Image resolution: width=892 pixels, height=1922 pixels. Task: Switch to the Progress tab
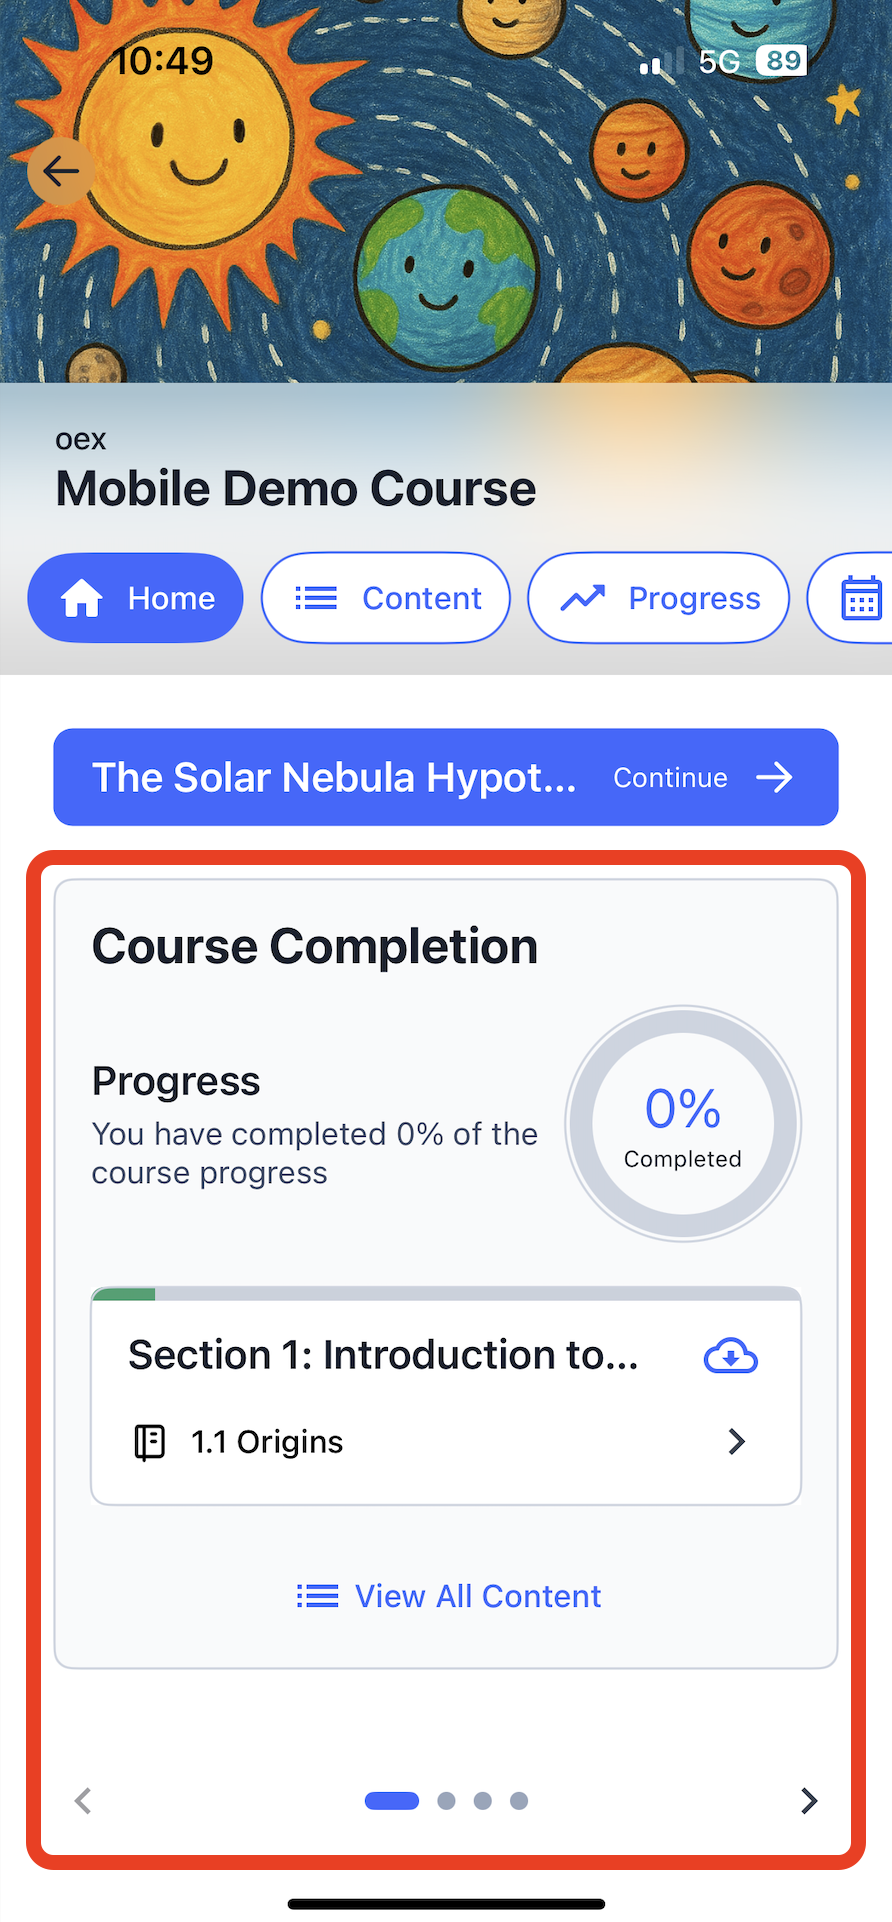(659, 598)
